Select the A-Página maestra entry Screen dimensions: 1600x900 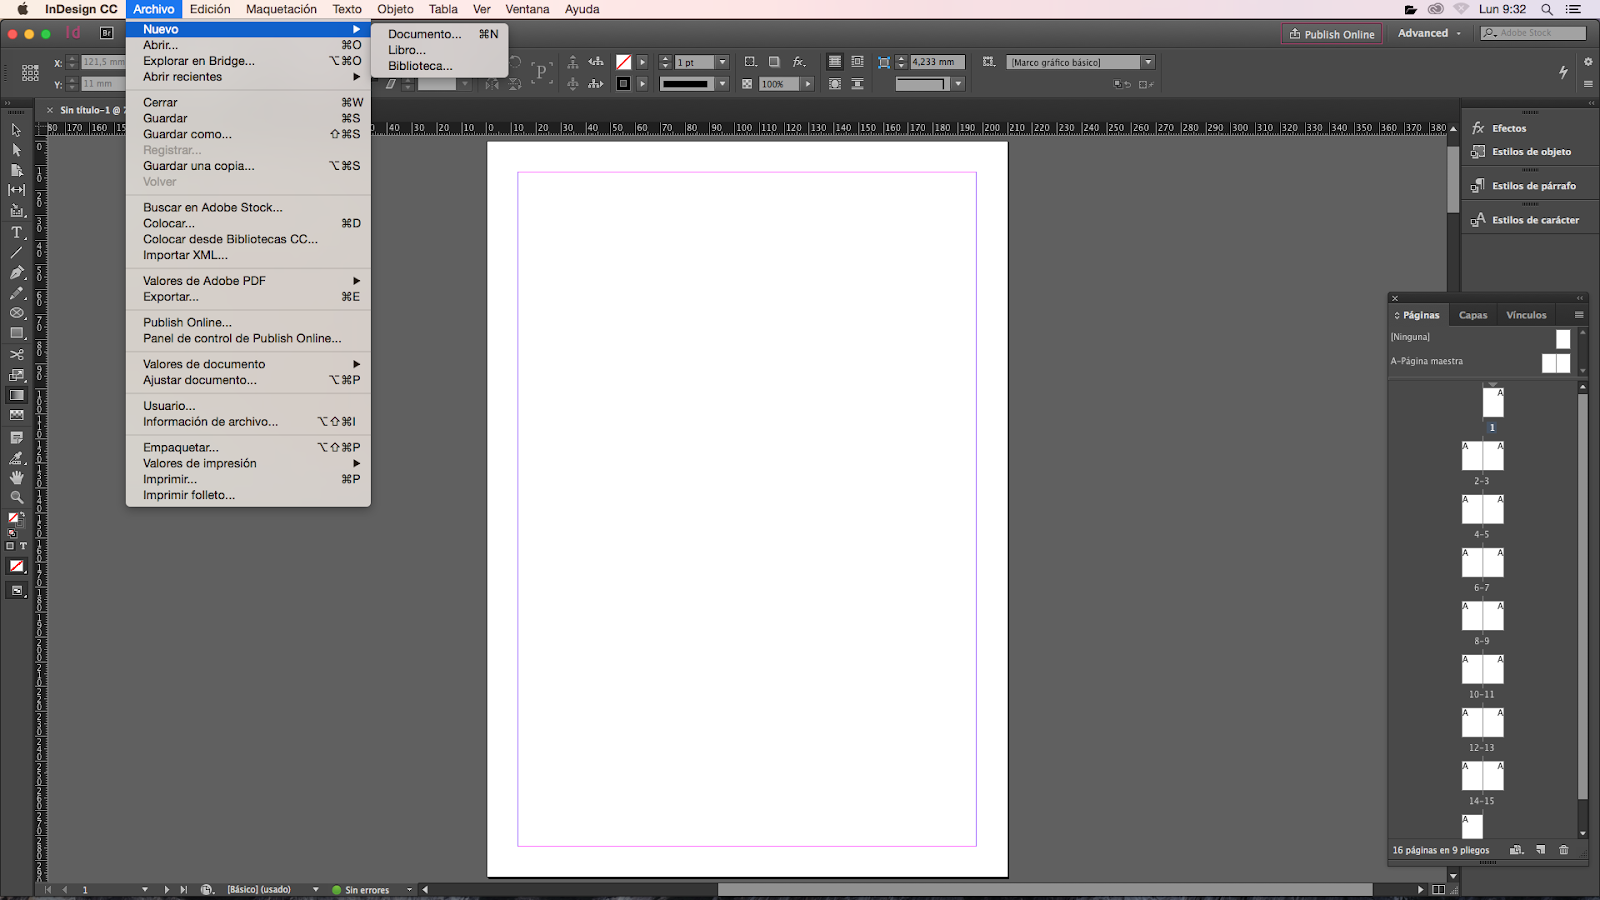[1428, 361]
